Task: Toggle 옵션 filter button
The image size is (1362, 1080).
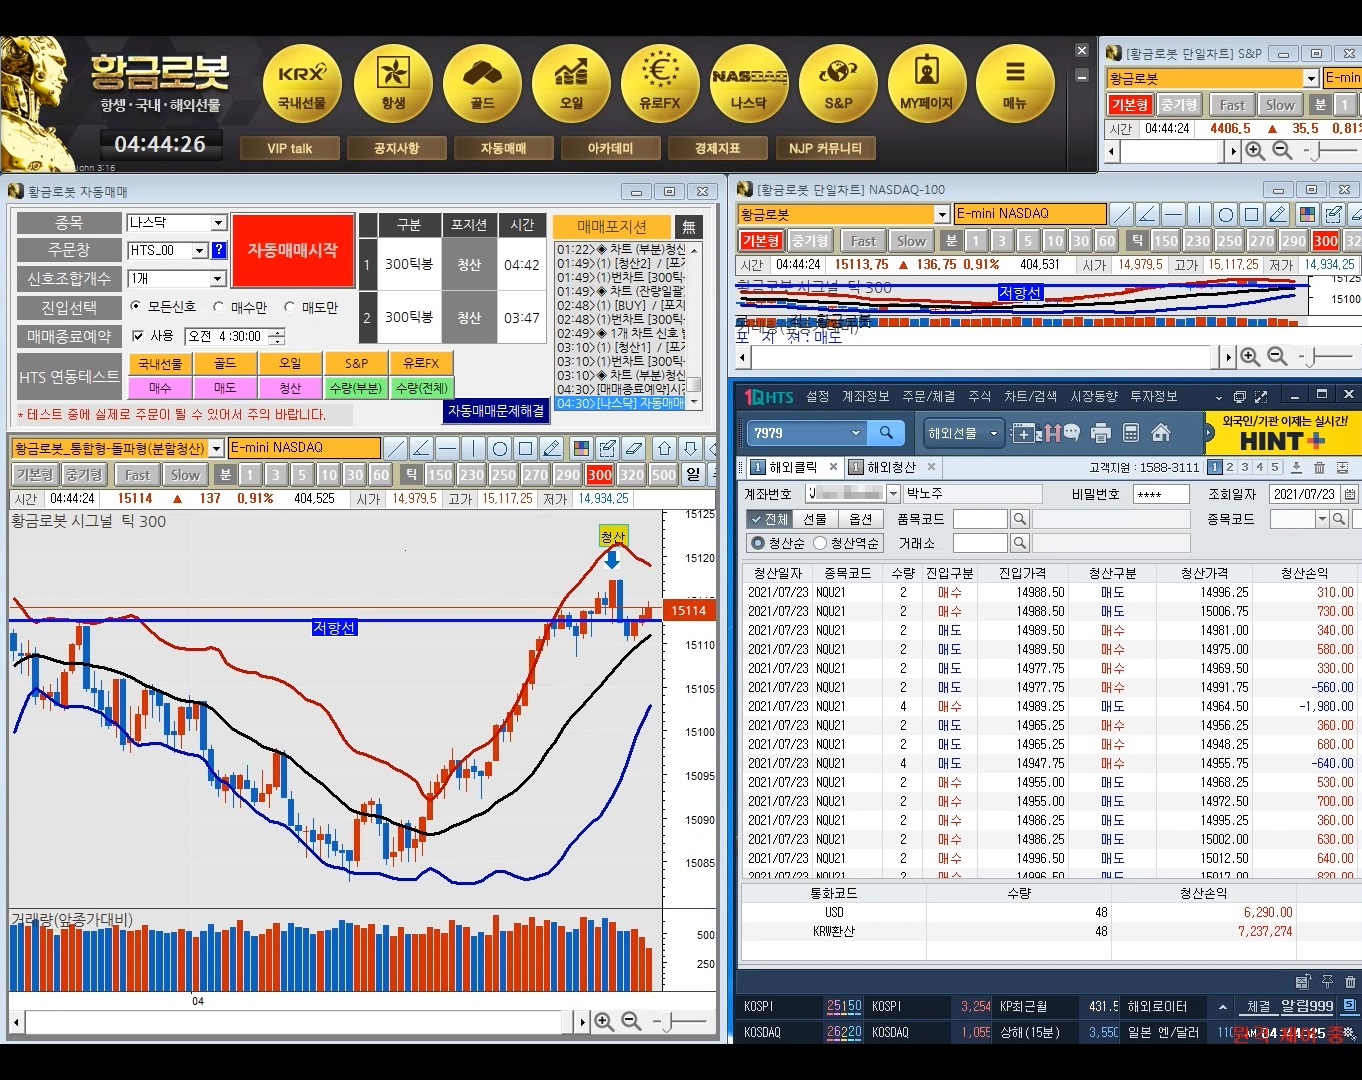Action: 861,519
